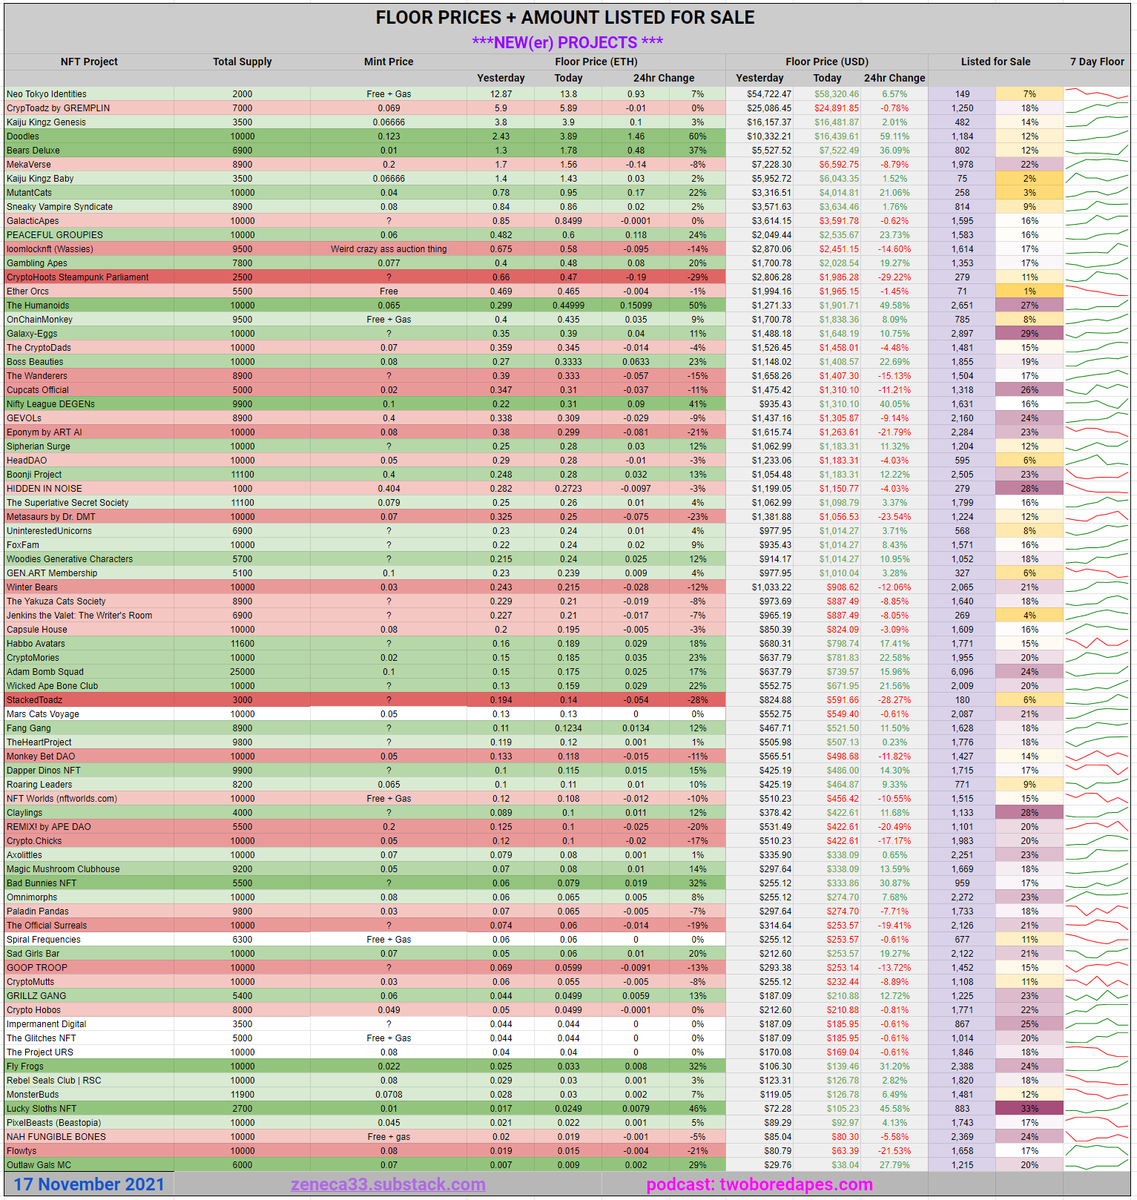Click the Metasaurs by Dr. DMT cell
This screenshot has height=1200, width=1137.
(89, 517)
